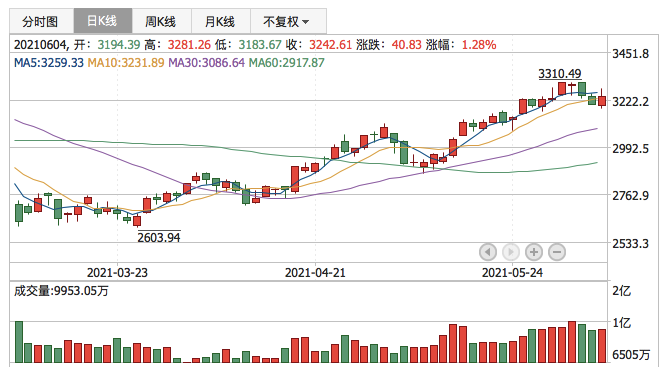Click the 收: 3242.61 closing price
This screenshot has height=374, width=664.
coord(318,44)
